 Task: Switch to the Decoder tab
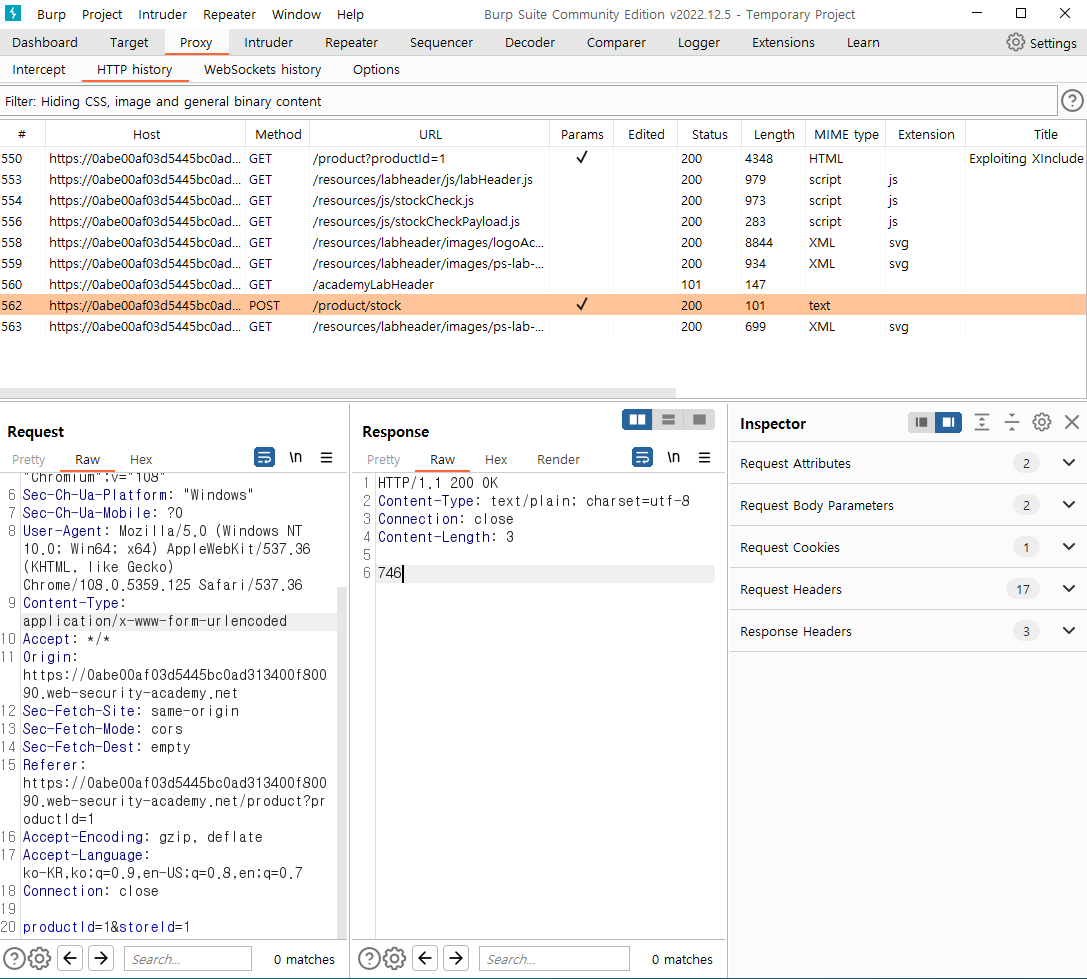pos(530,42)
